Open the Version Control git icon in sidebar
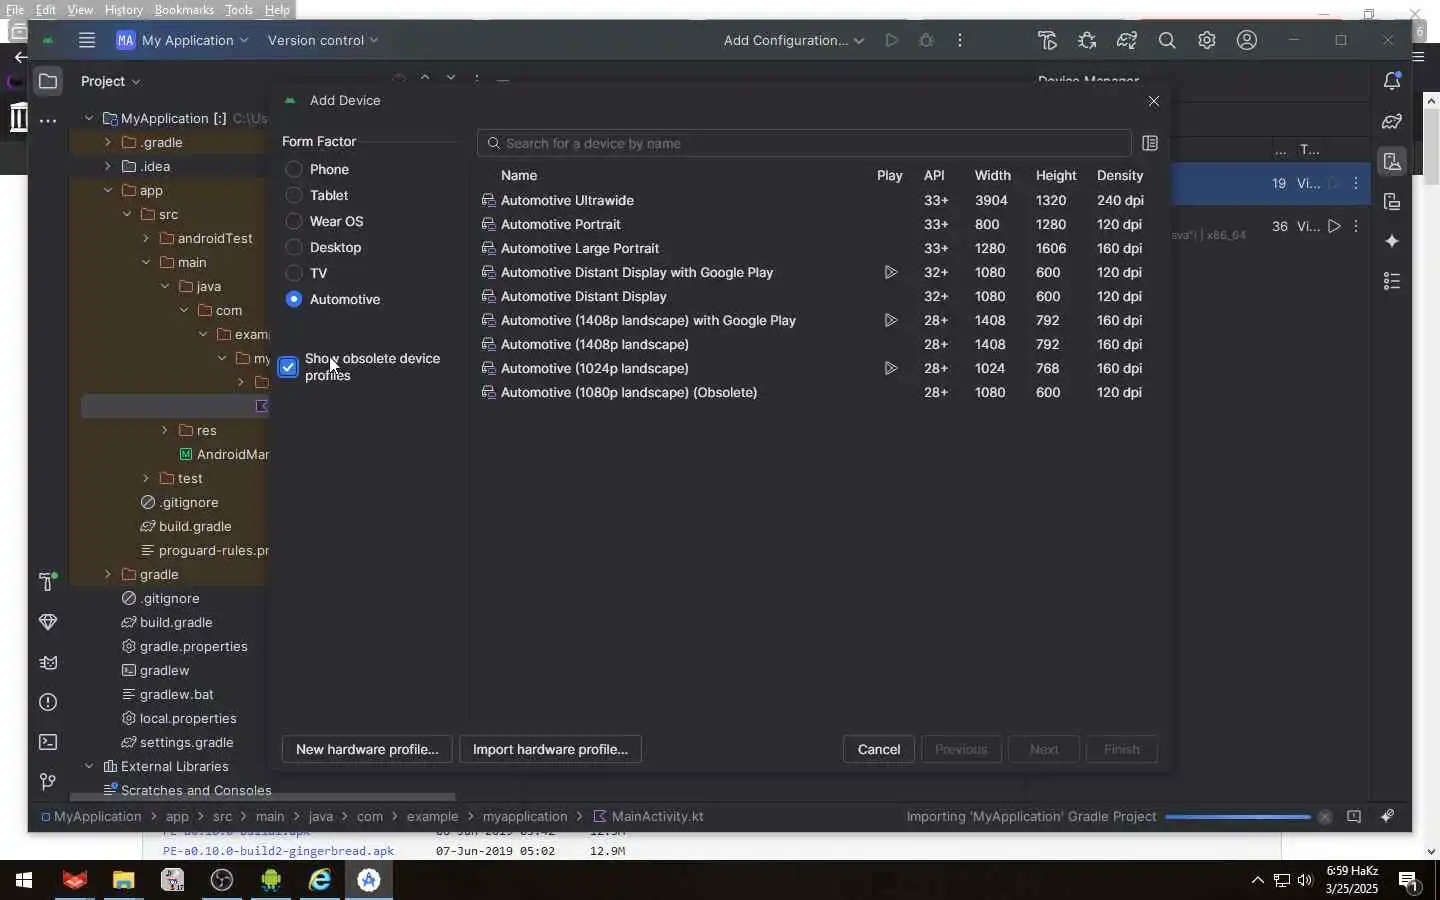The width and height of the screenshot is (1440, 900). point(48,782)
